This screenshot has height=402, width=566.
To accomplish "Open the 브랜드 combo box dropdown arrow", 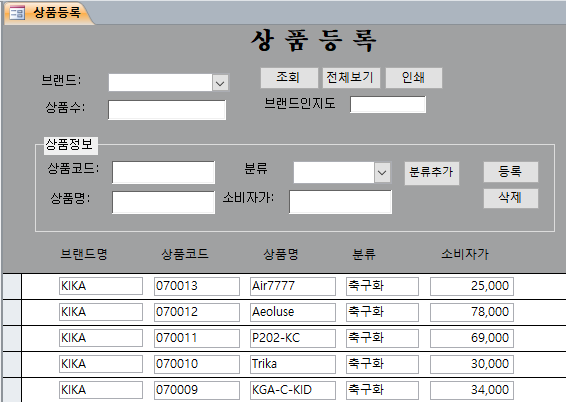I will [220, 83].
